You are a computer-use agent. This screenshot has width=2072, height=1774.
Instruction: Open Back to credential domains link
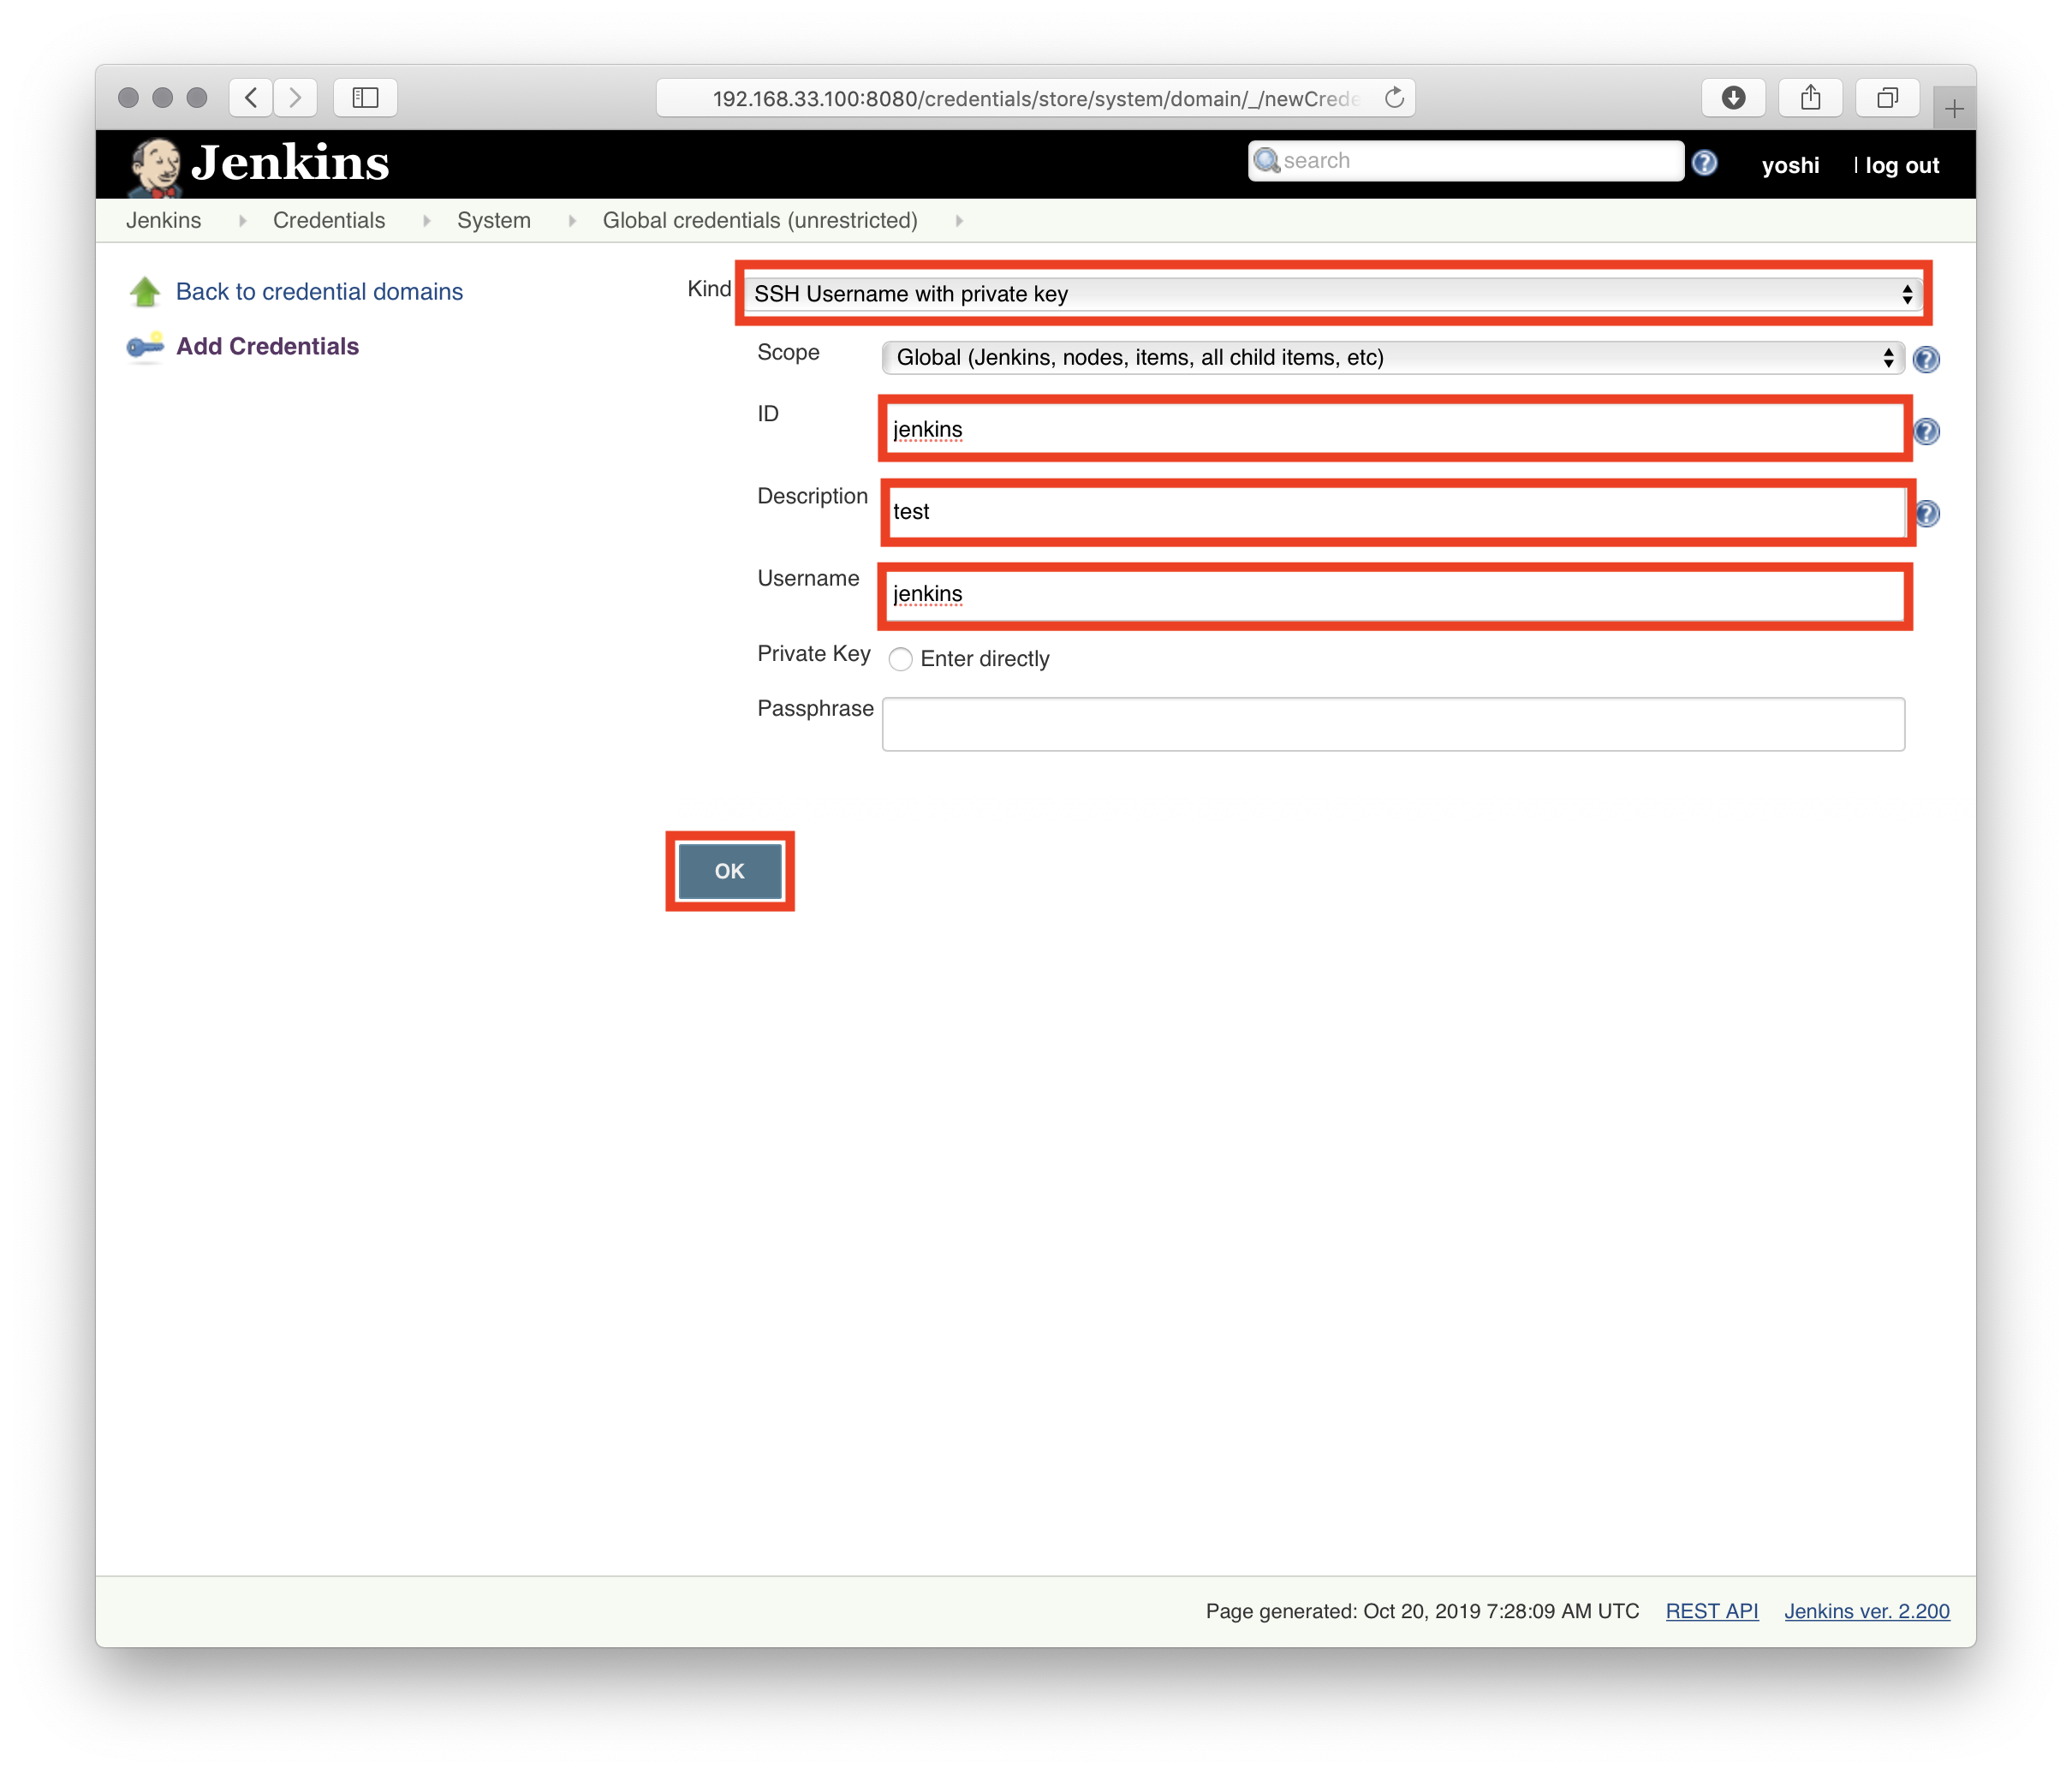(x=319, y=291)
